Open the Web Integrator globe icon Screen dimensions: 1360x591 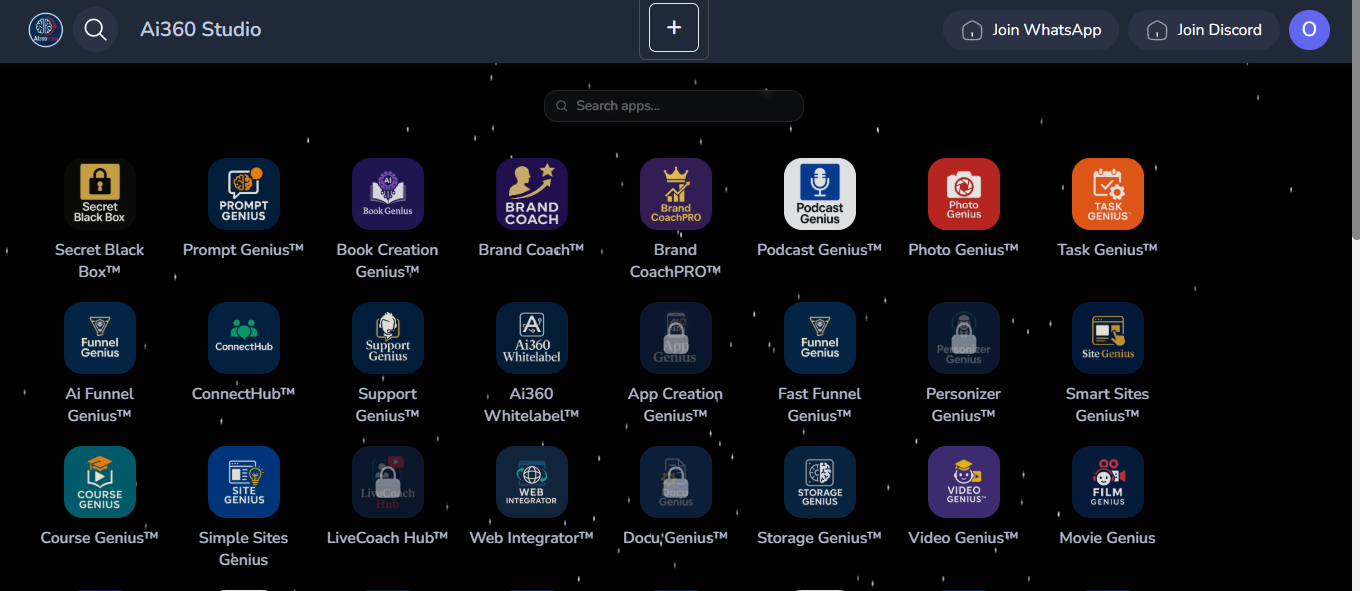(532, 482)
